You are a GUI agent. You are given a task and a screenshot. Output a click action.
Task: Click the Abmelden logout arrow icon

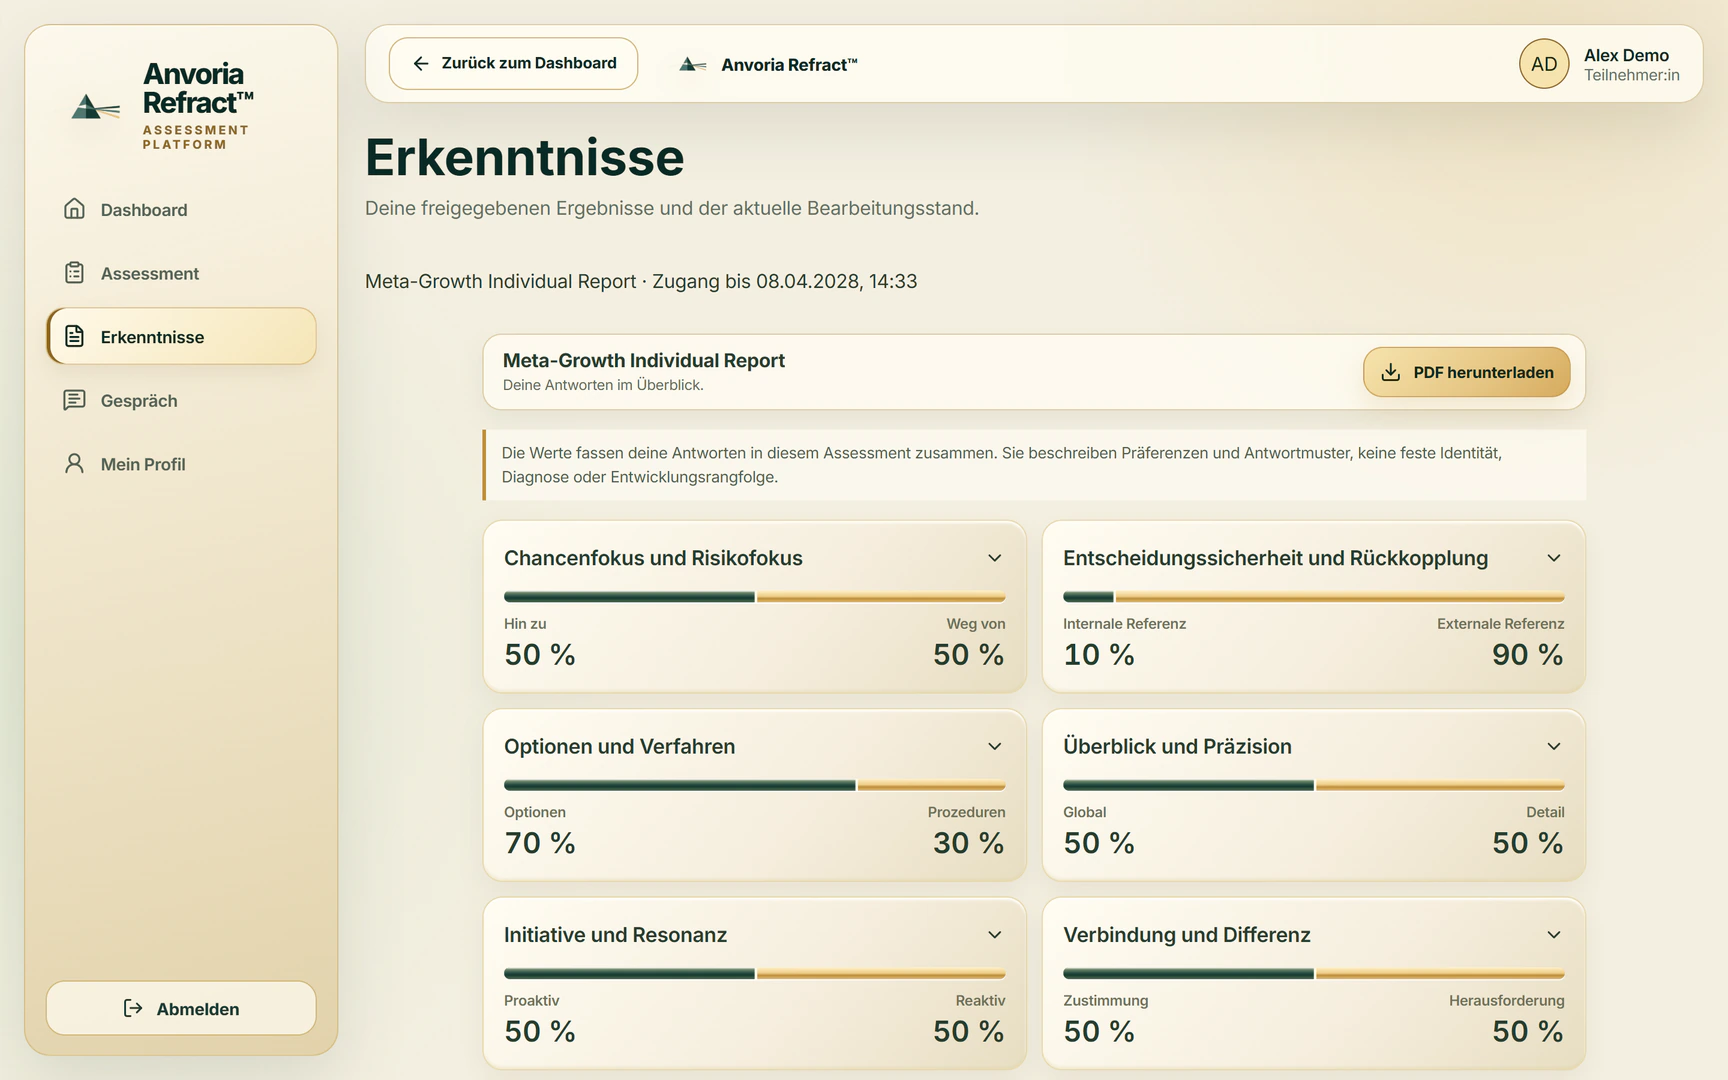(133, 1008)
